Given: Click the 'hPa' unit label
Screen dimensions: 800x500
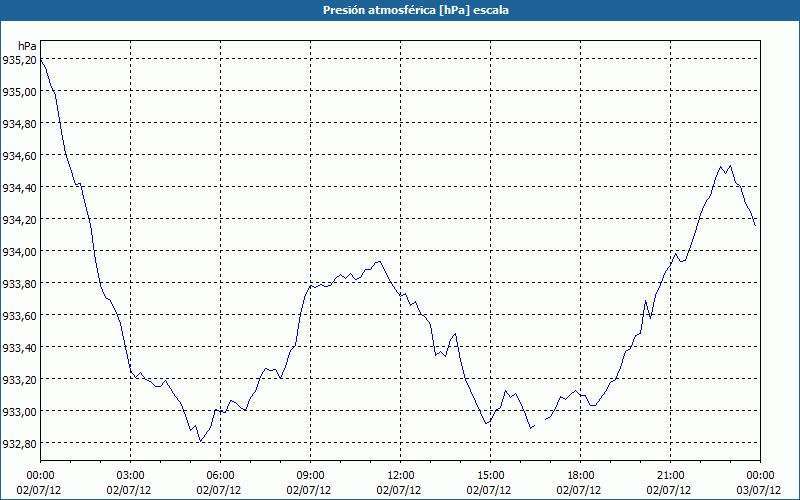Looking at the screenshot, I should [27, 46].
